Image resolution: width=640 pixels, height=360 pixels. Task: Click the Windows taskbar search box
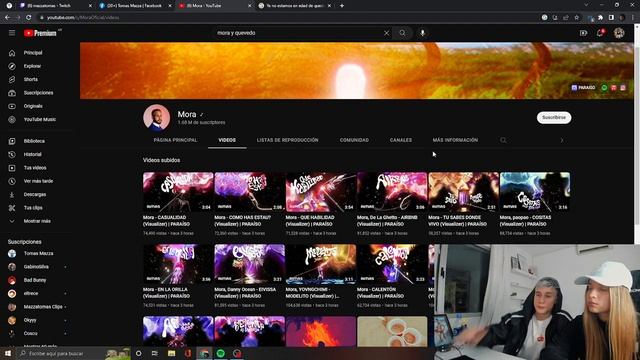point(73,353)
